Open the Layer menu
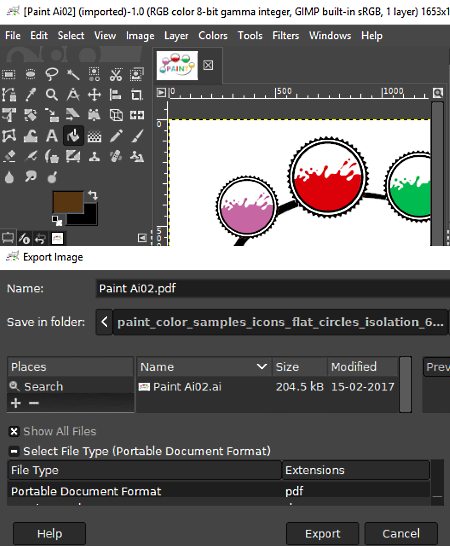Screen dimensions: 450x546 click(x=176, y=36)
